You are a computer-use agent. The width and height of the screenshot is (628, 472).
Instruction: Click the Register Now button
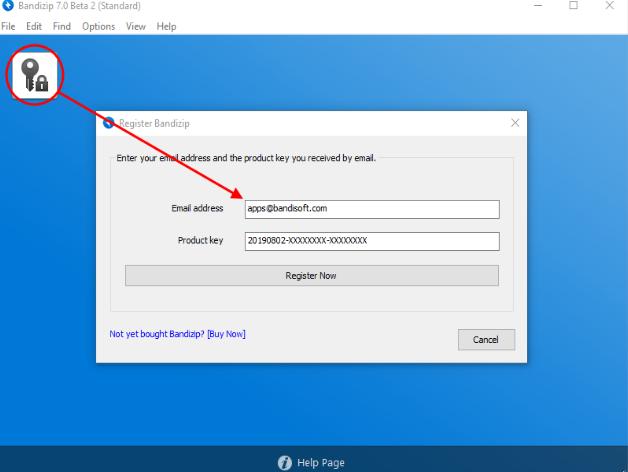(x=312, y=276)
